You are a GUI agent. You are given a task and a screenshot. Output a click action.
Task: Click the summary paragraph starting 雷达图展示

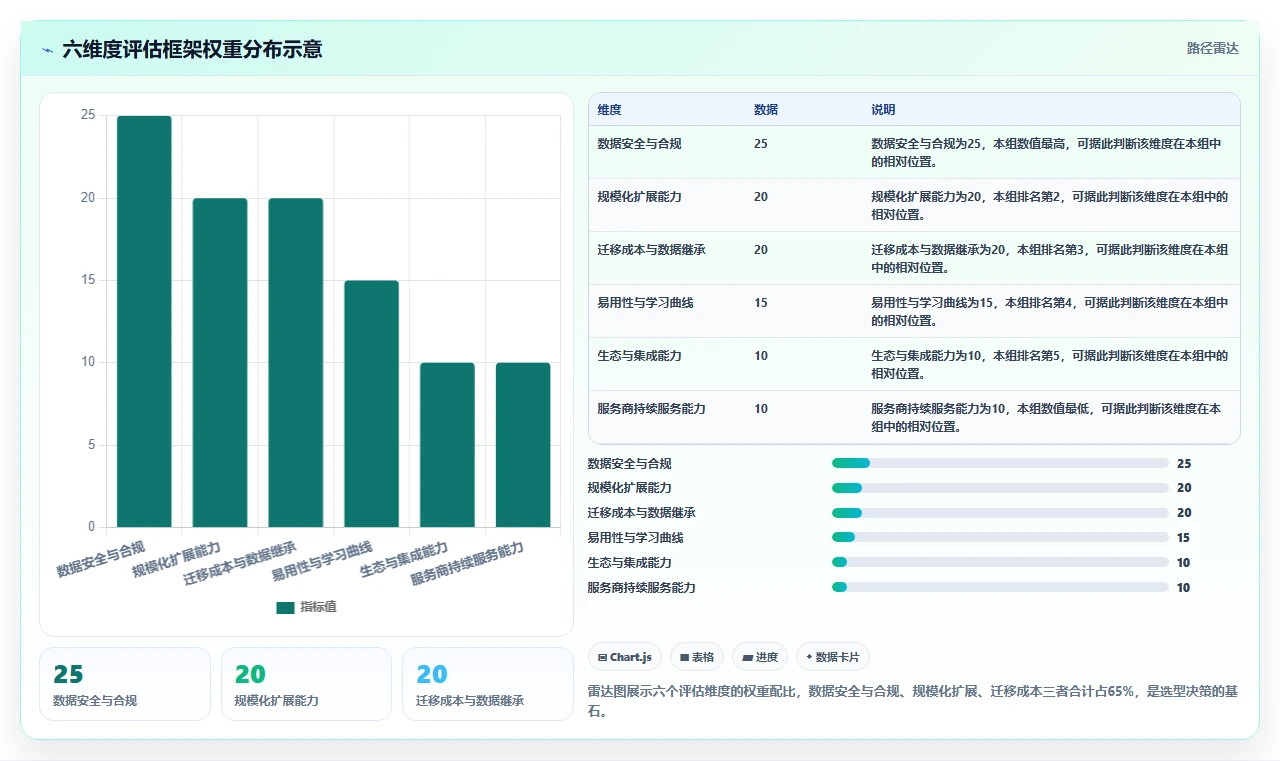(x=913, y=702)
